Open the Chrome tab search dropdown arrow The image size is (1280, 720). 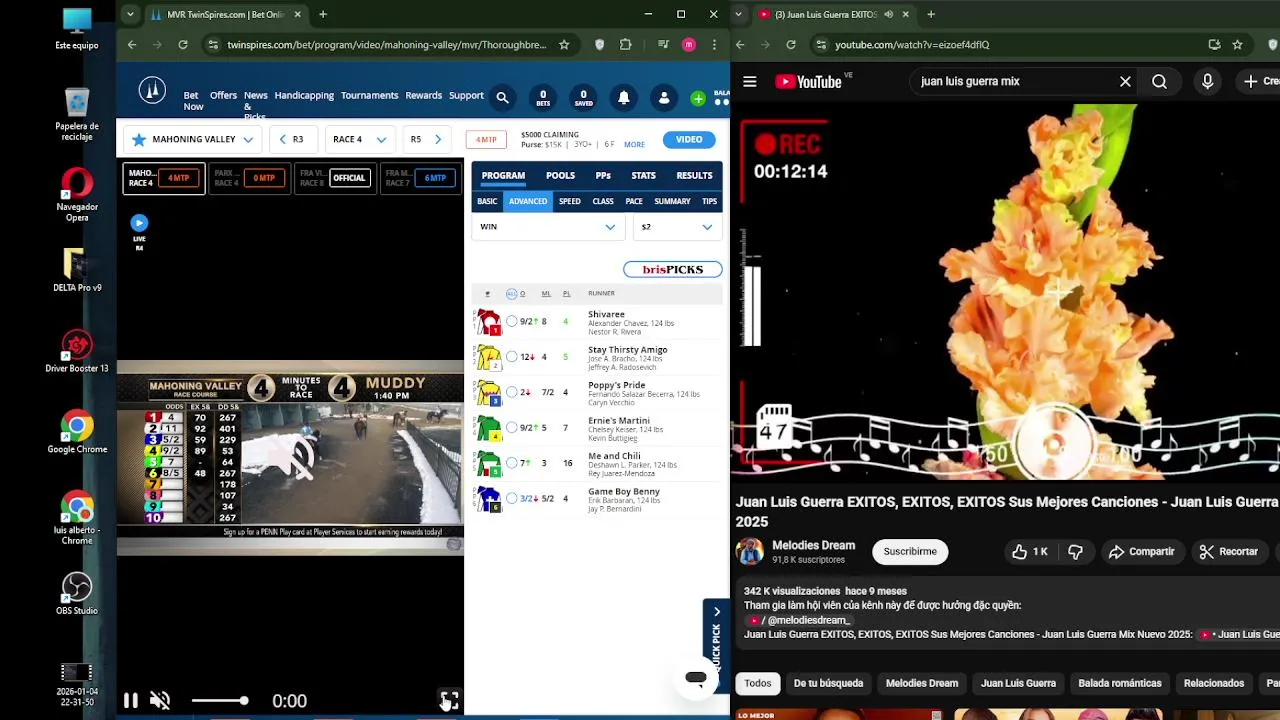coord(131,14)
